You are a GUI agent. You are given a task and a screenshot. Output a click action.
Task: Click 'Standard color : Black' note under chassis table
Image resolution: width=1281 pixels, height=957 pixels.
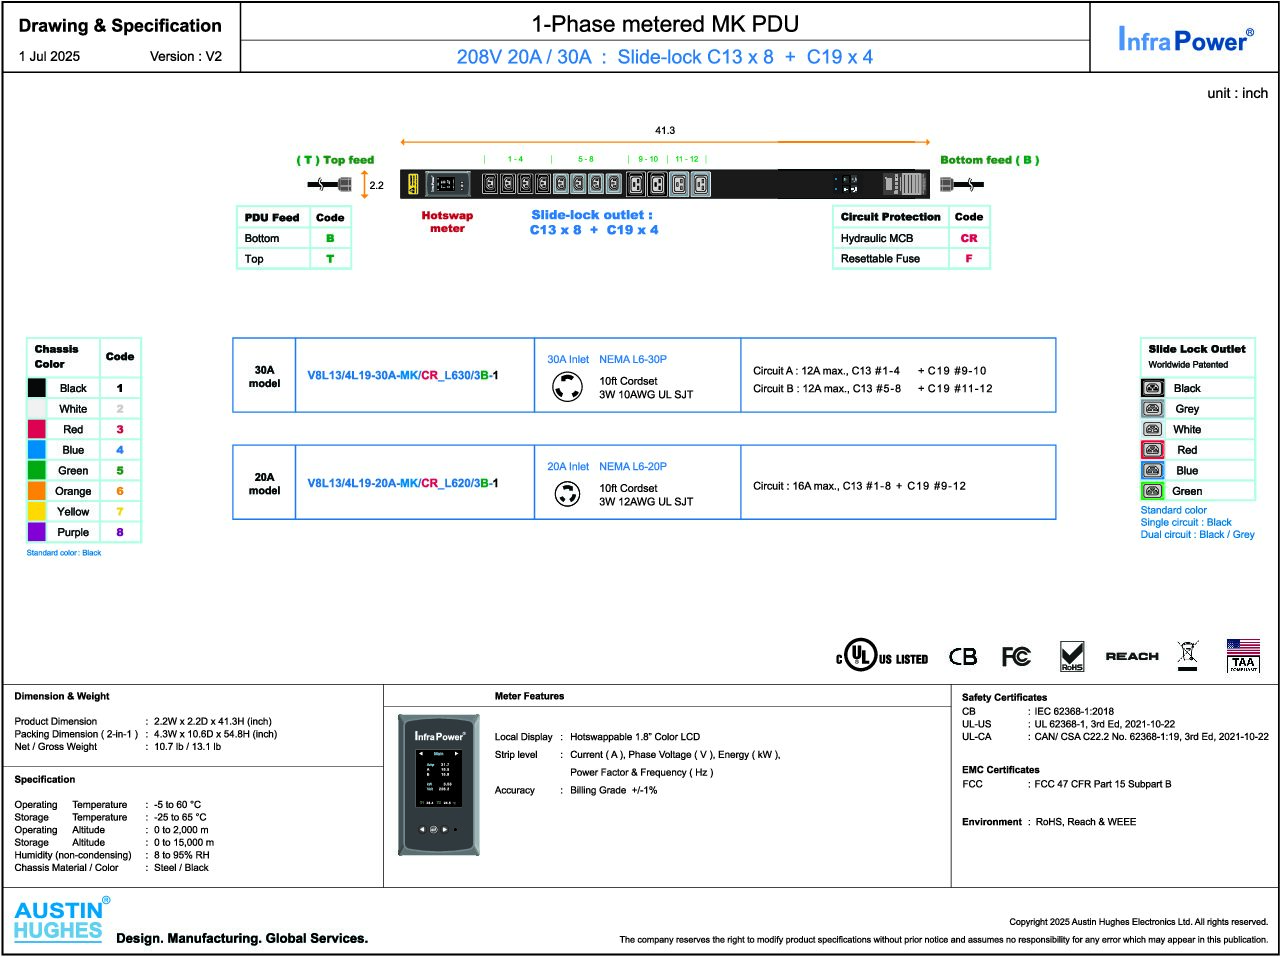click(64, 553)
